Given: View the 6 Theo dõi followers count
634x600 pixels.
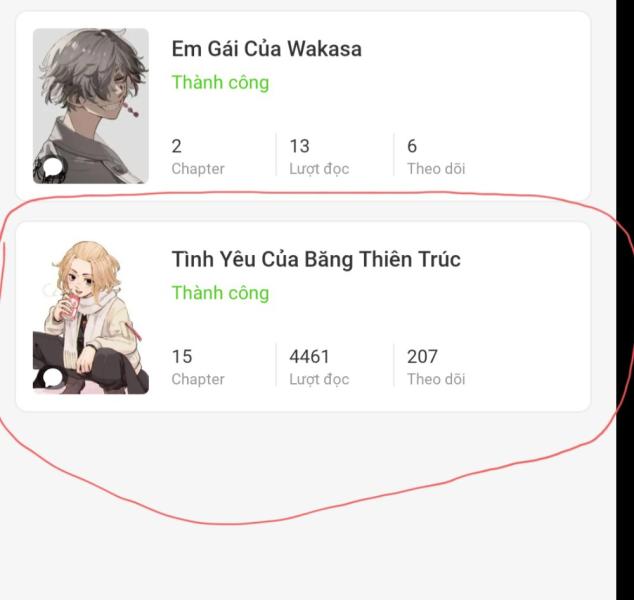Looking at the screenshot, I should pyautogui.click(x=412, y=146).
